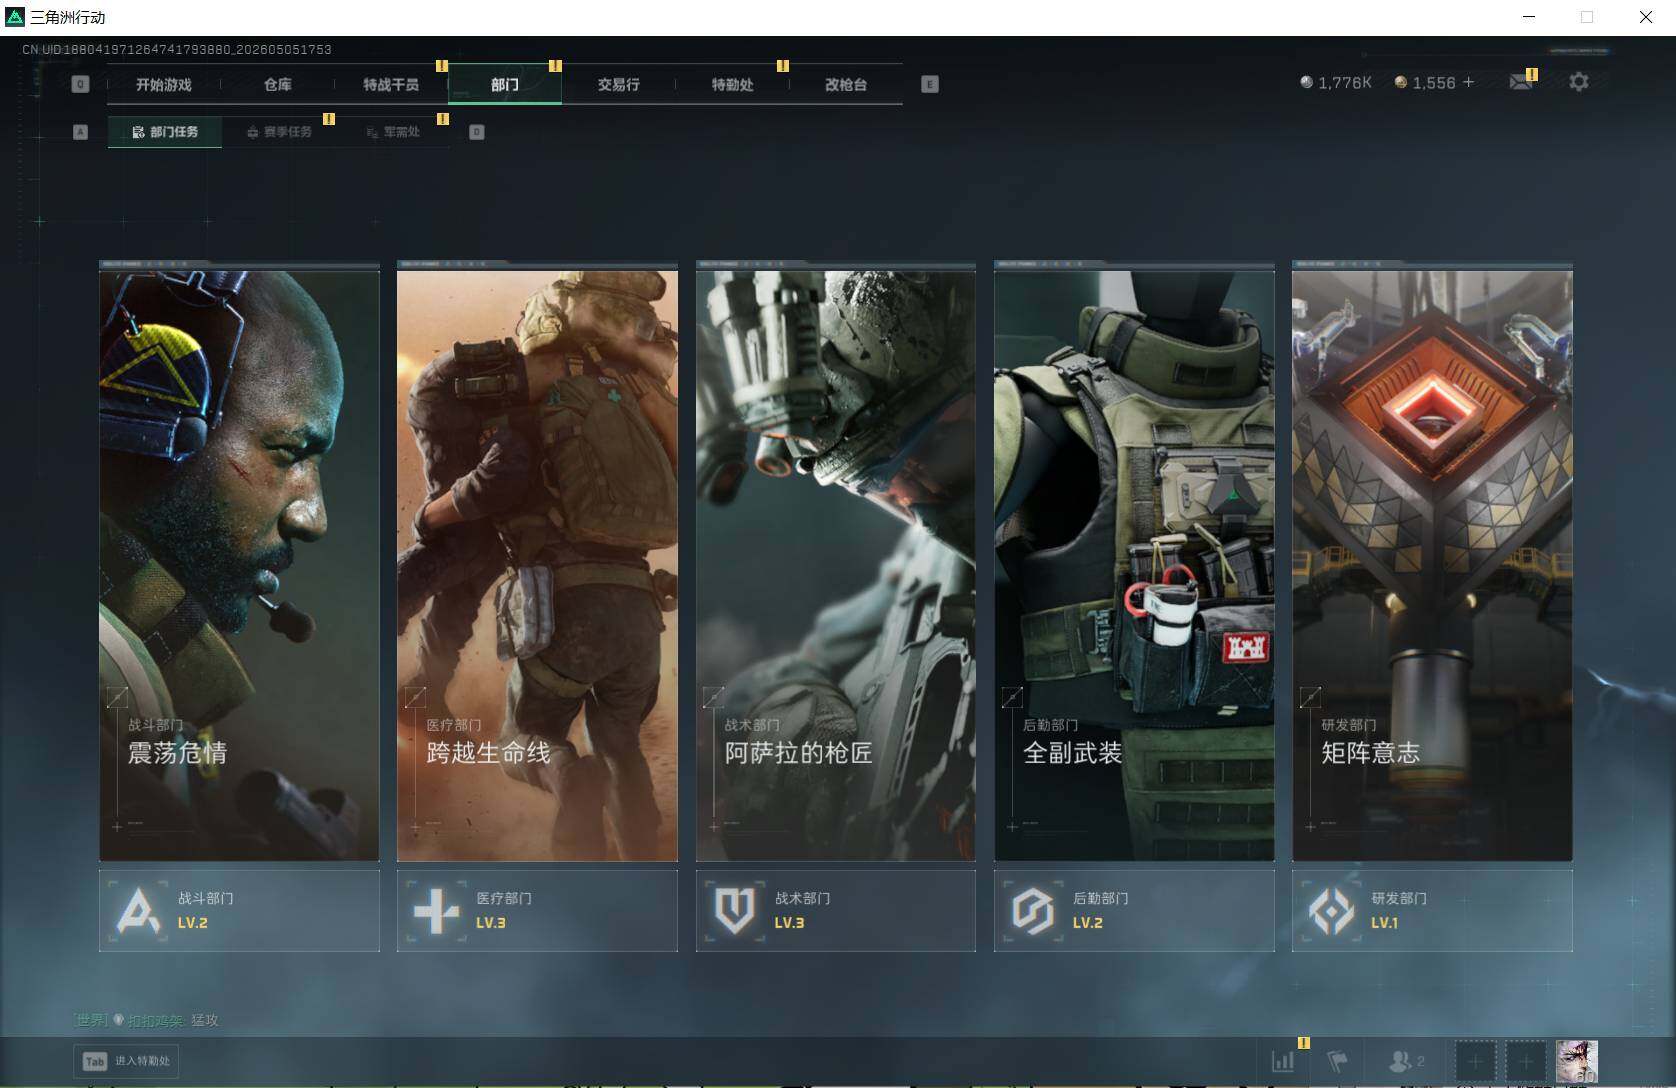Open the 震荡危情 combat department card
Image resolution: width=1676 pixels, height=1088 pixels.
point(239,565)
